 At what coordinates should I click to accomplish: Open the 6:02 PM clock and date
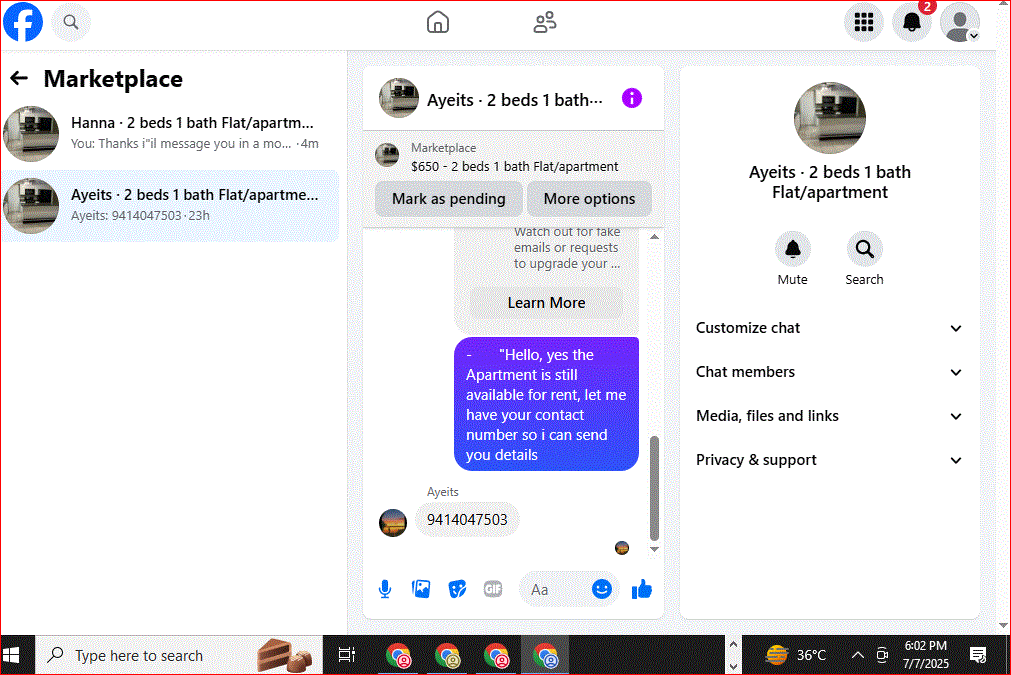tap(926, 654)
